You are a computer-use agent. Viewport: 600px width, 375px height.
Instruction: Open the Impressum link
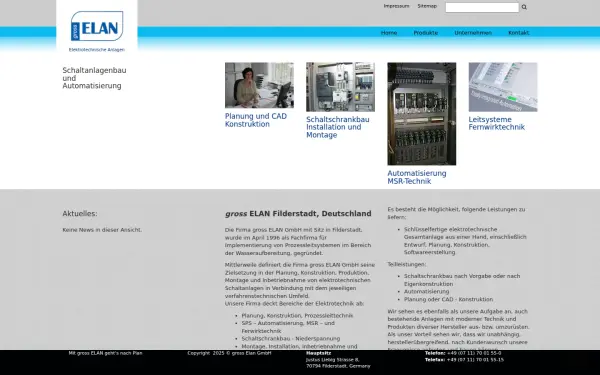point(396,6)
